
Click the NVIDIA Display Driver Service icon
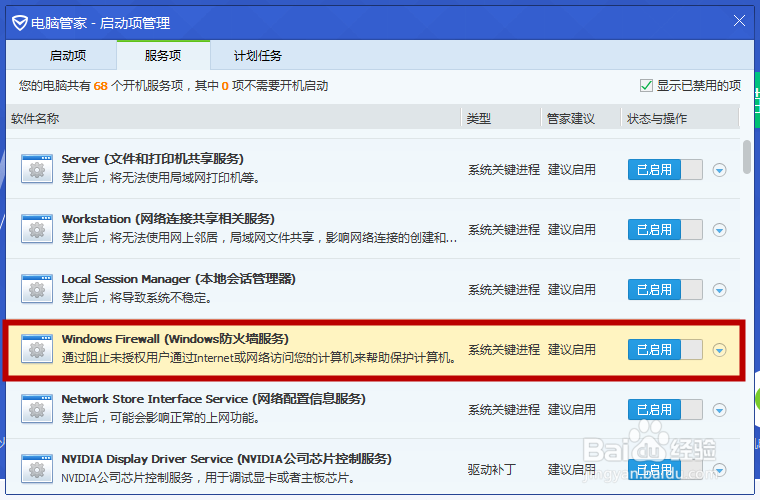37,469
